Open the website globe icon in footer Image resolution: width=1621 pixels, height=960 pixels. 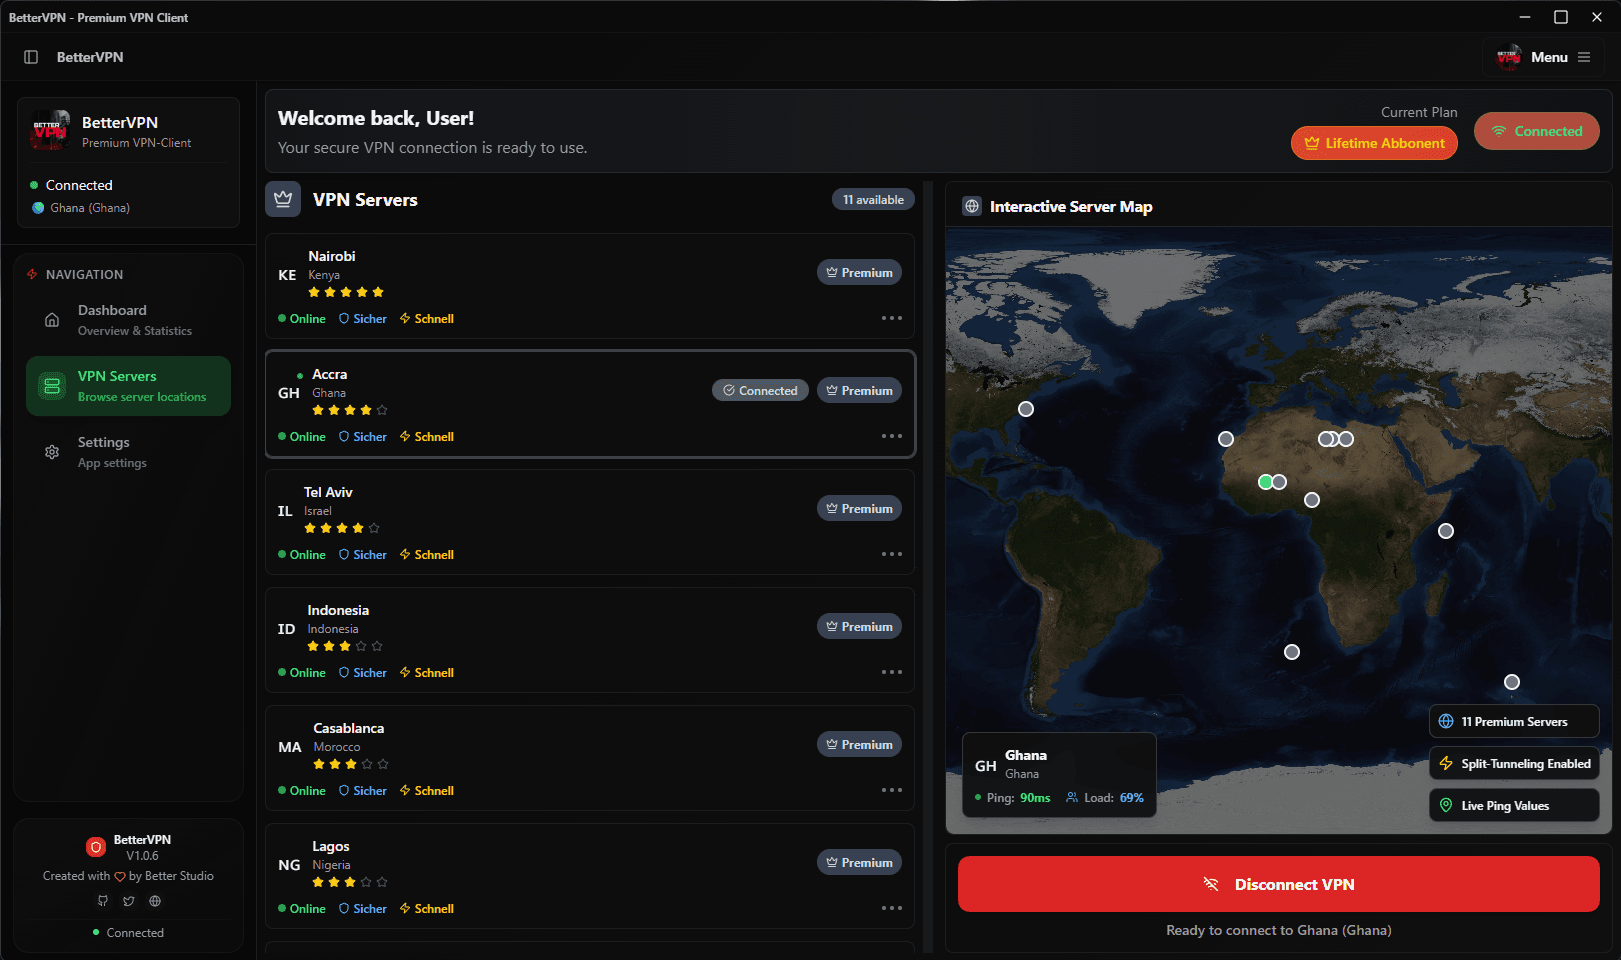pyautogui.click(x=155, y=901)
